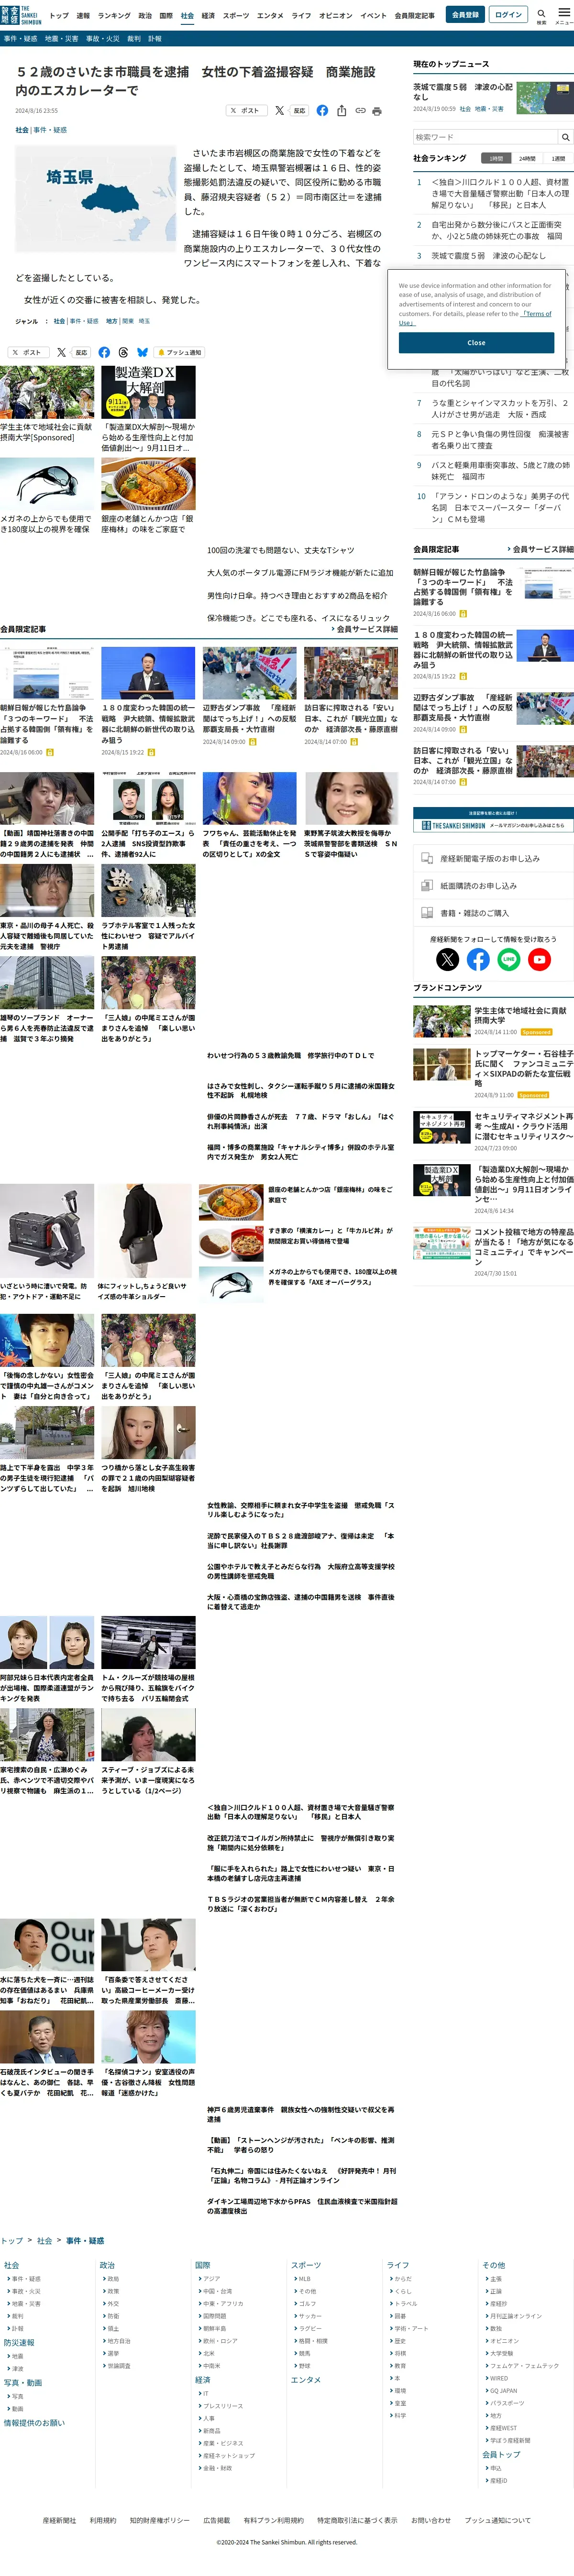
Task: Open footer 情報提供のお願い link
Action: (x=34, y=2422)
